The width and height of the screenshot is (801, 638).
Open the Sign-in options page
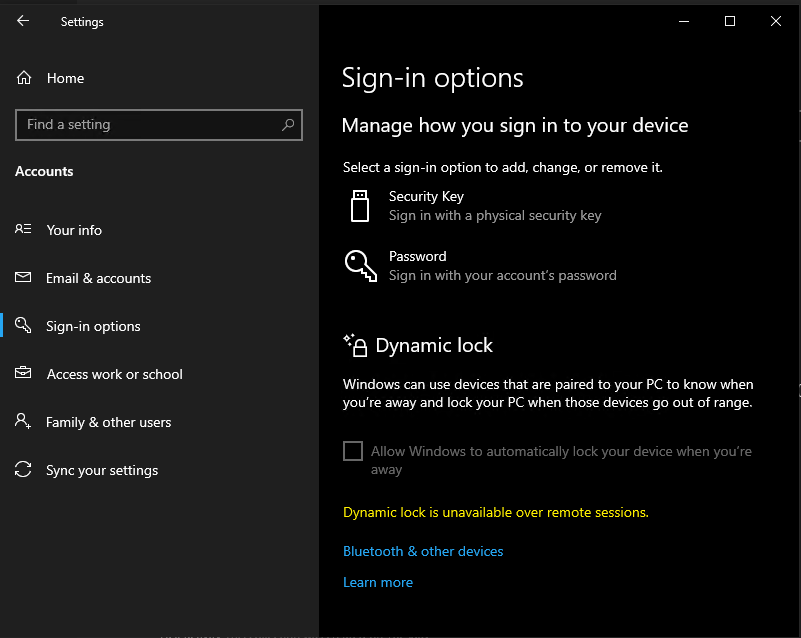coord(93,326)
